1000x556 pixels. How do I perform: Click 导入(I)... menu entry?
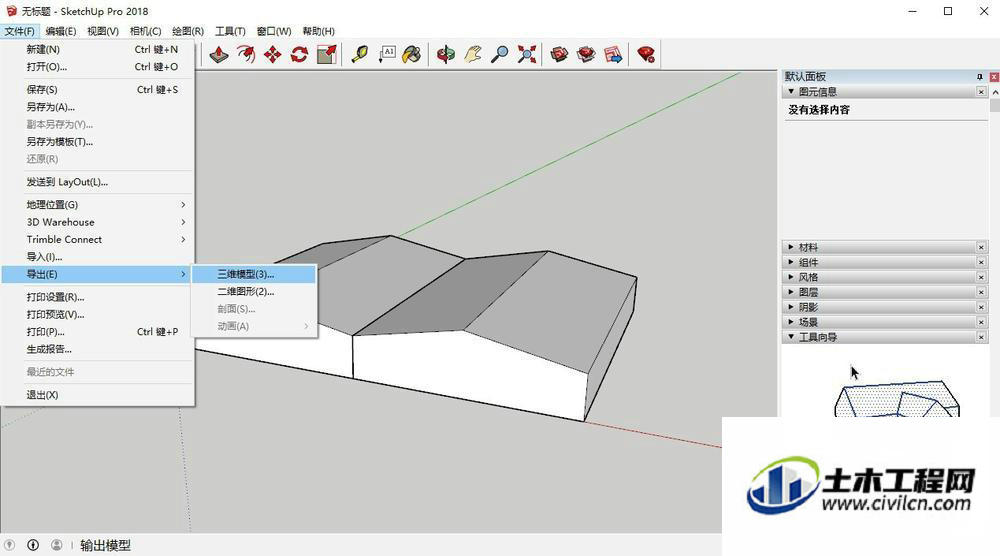tap(97, 256)
